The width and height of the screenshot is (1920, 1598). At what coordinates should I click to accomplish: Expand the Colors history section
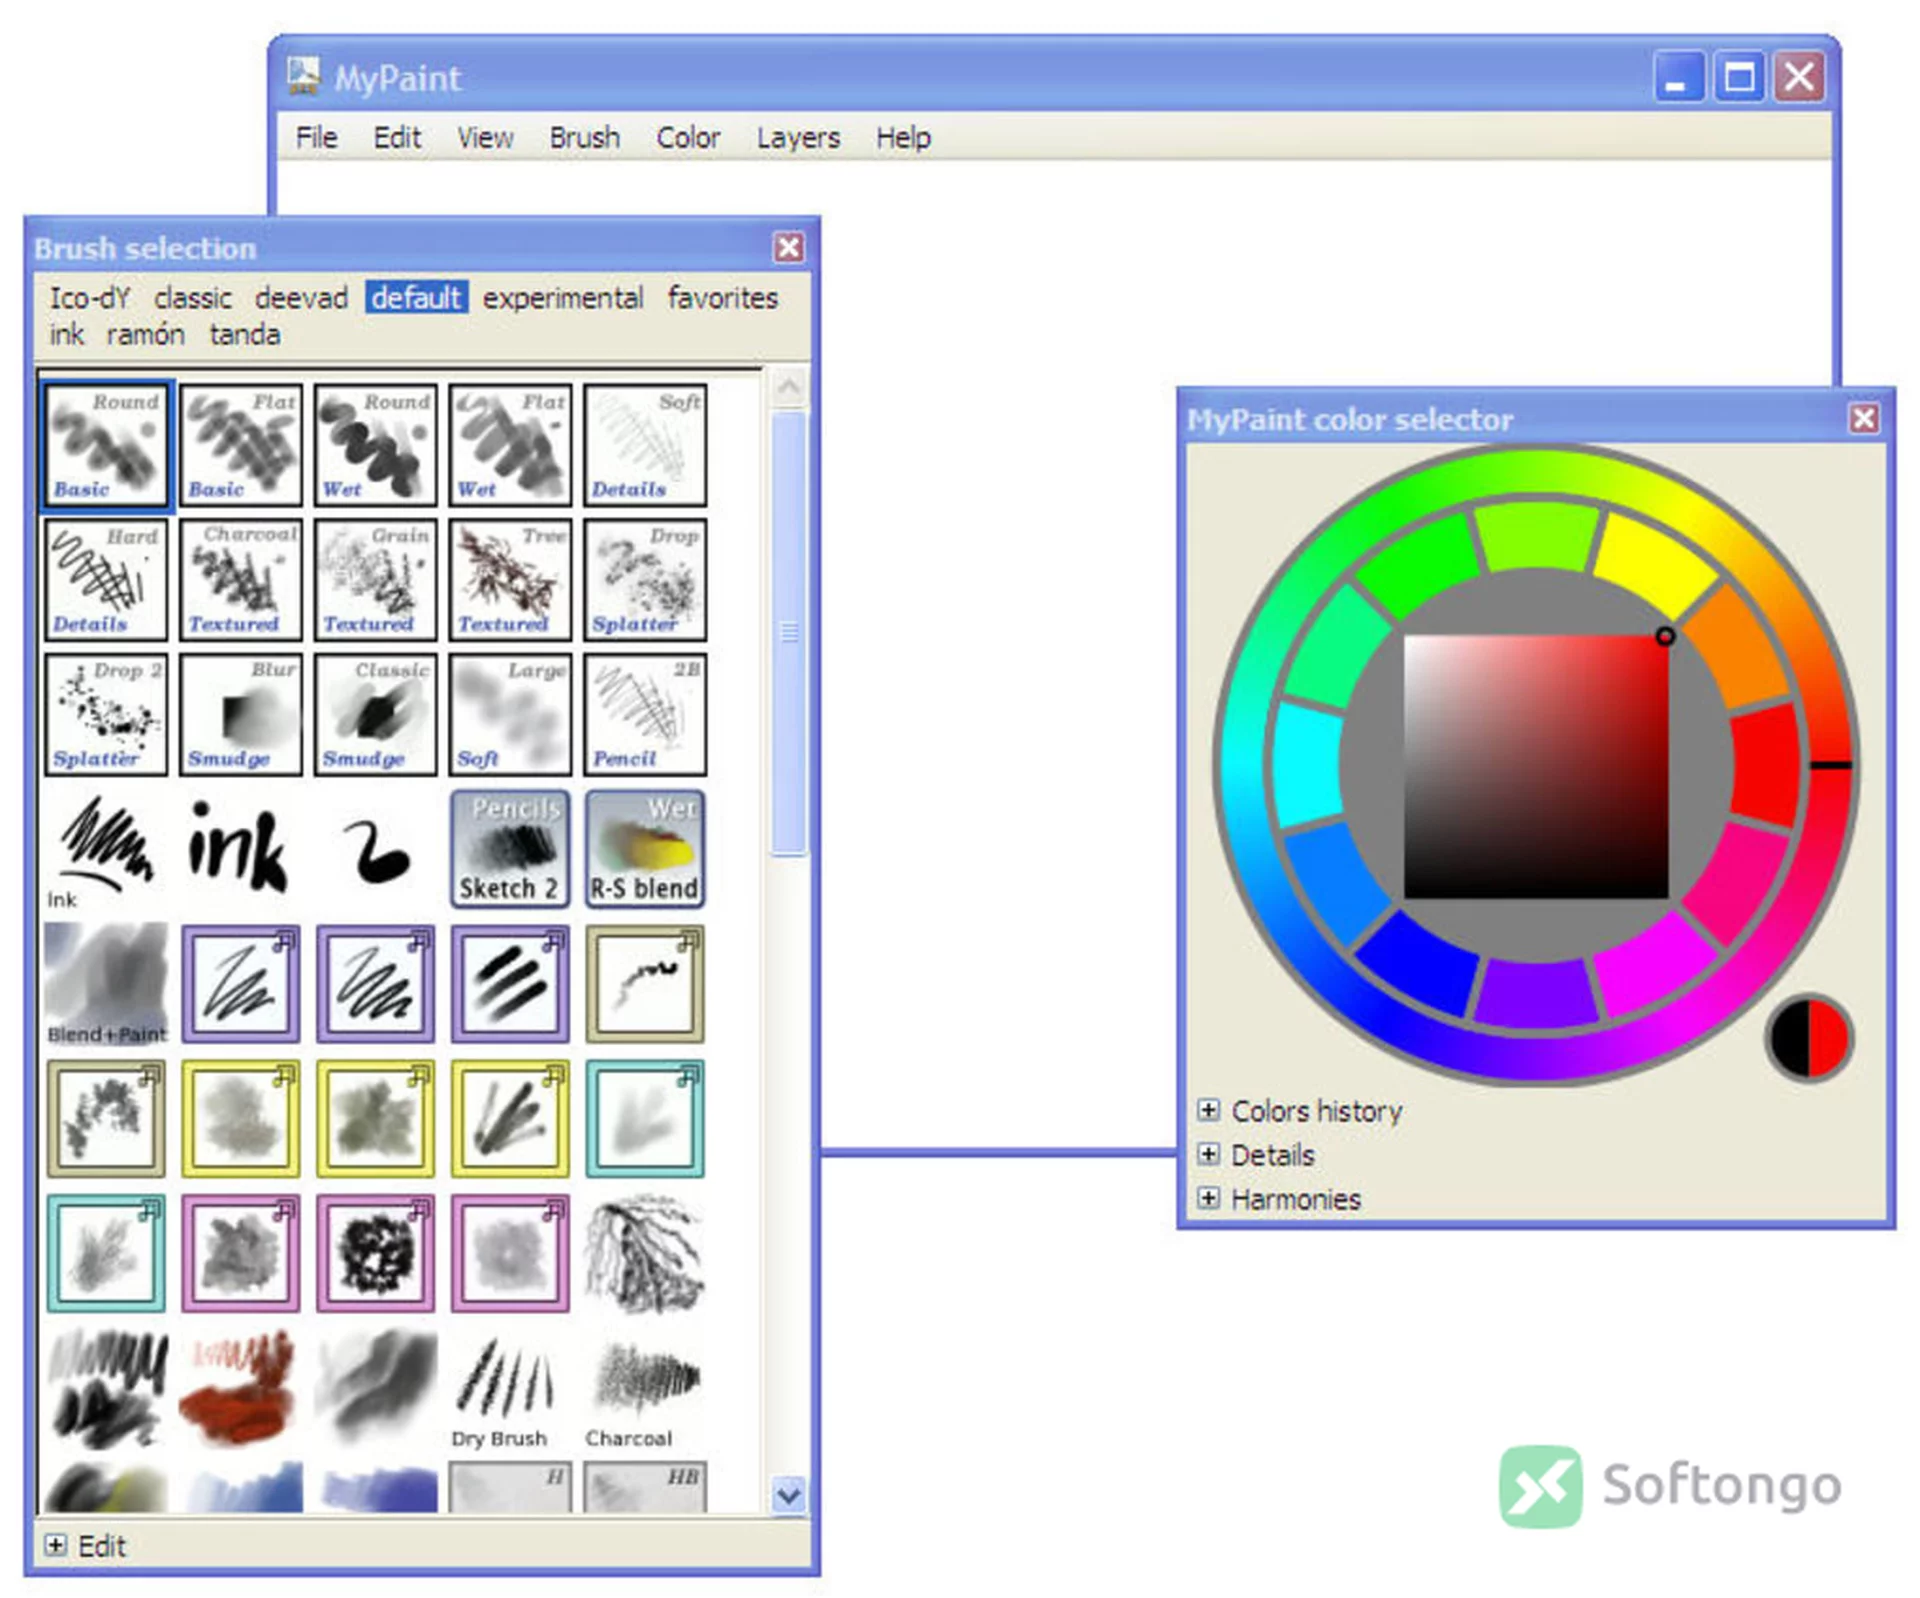pos(1209,1110)
